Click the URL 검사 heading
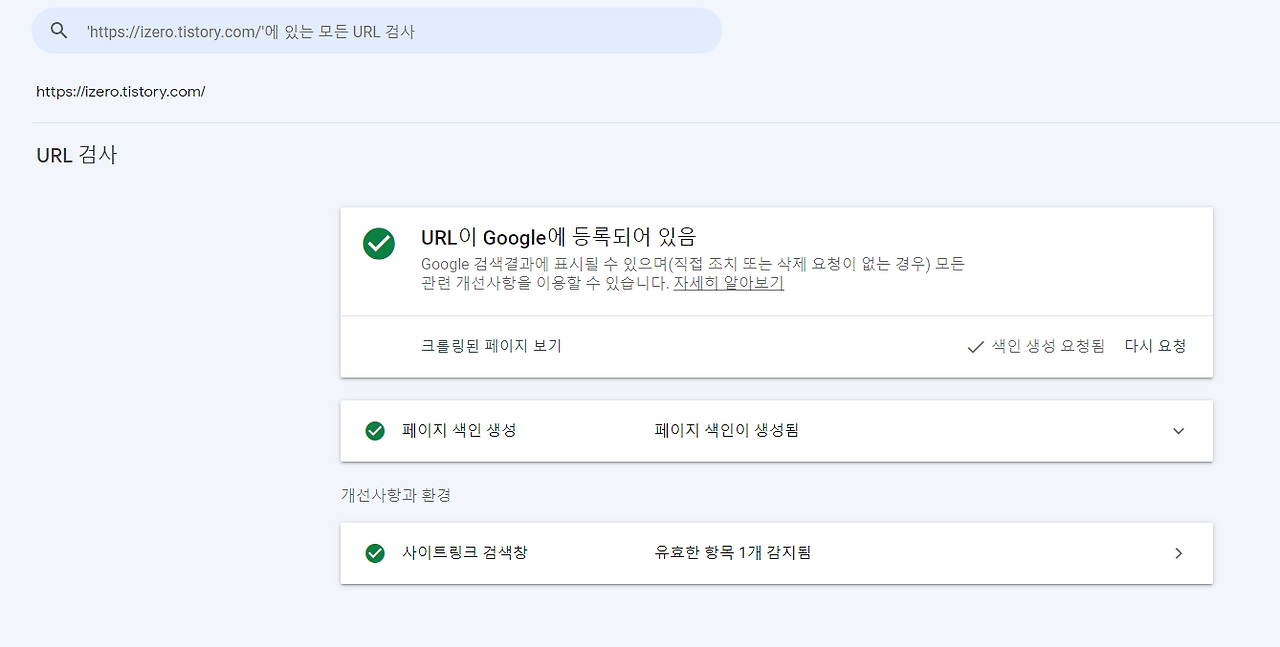 tap(77, 155)
